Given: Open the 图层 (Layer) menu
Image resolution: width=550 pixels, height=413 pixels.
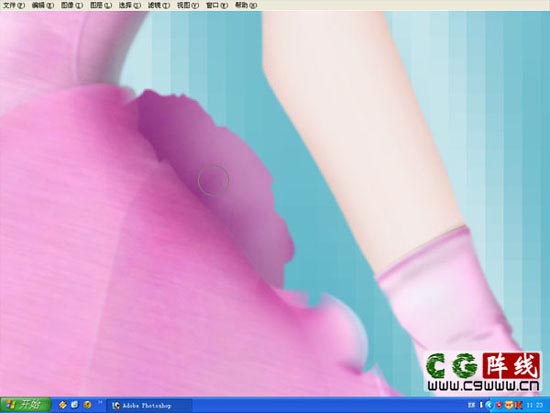Looking at the screenshot, I should coord(101,5).
